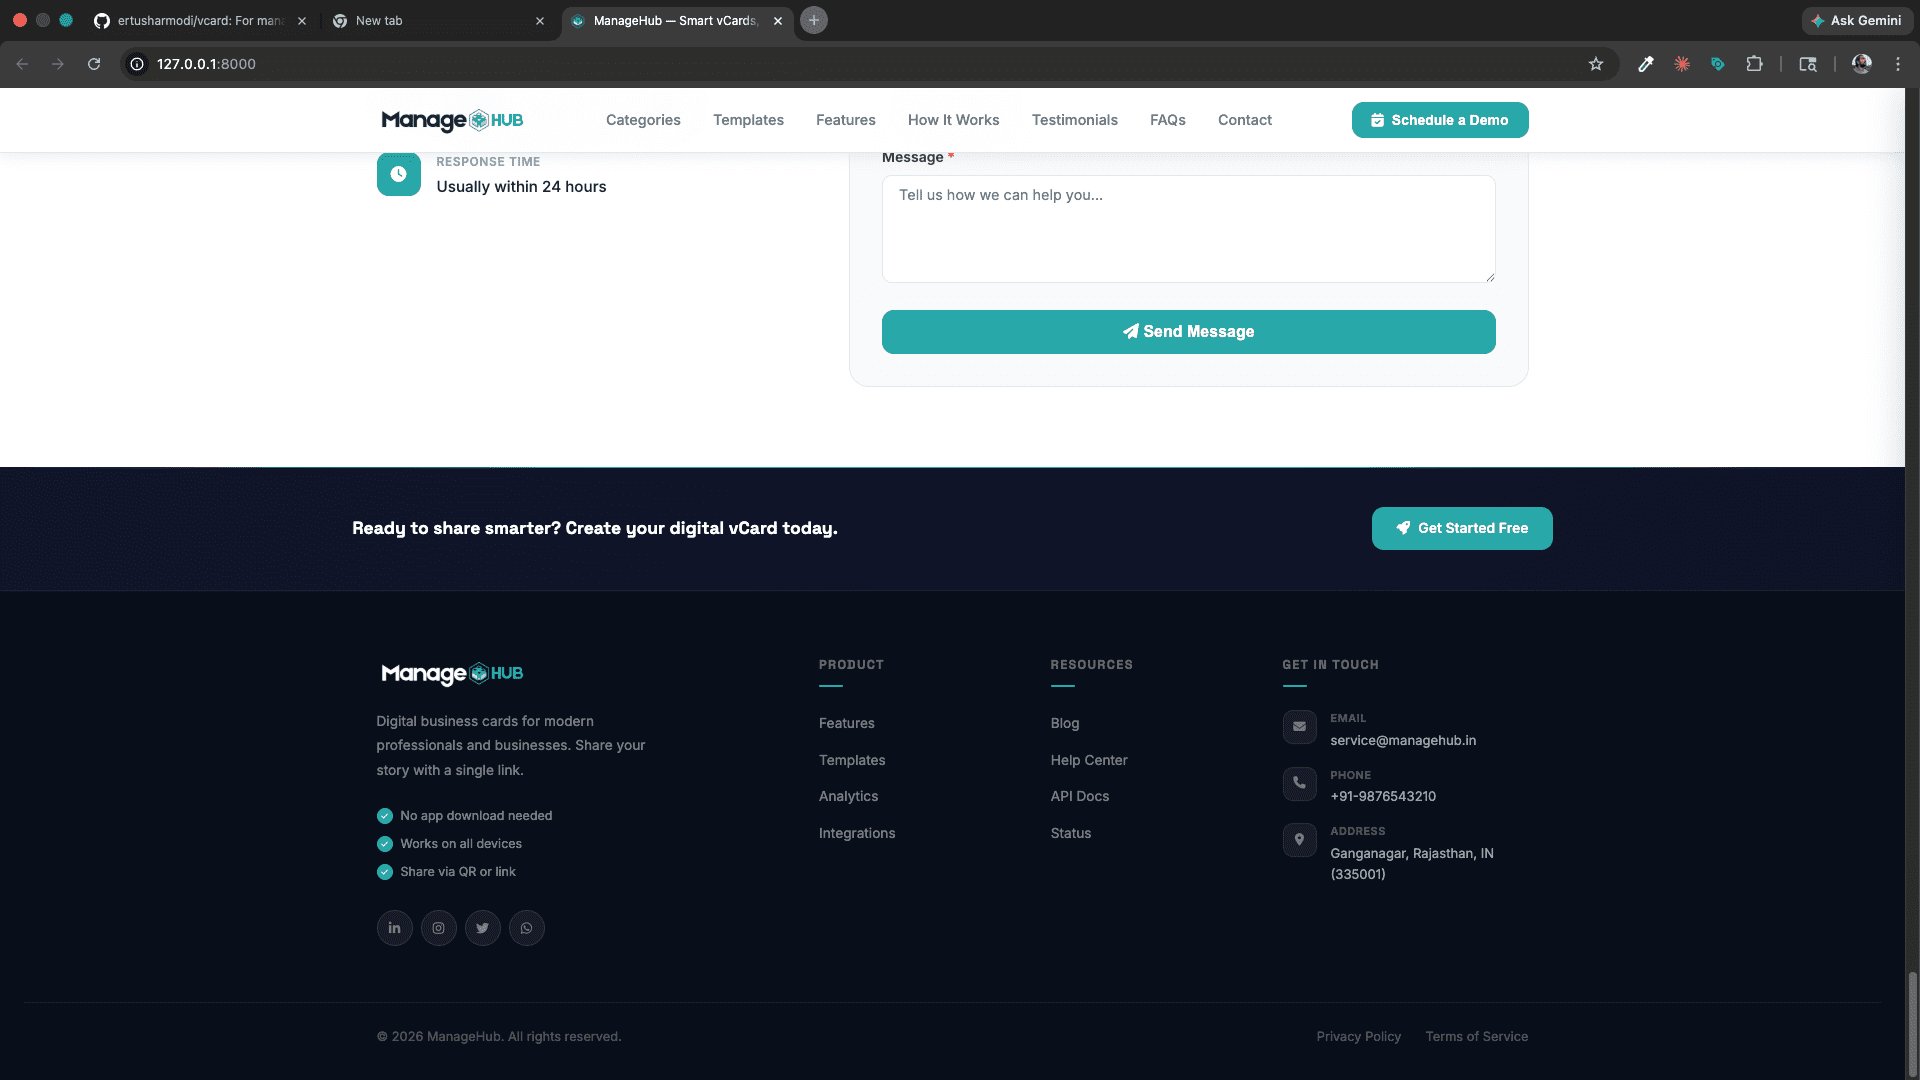Open Templates link under Product
Viewport: 1920px width, 1080px height.
coord(852,760)
